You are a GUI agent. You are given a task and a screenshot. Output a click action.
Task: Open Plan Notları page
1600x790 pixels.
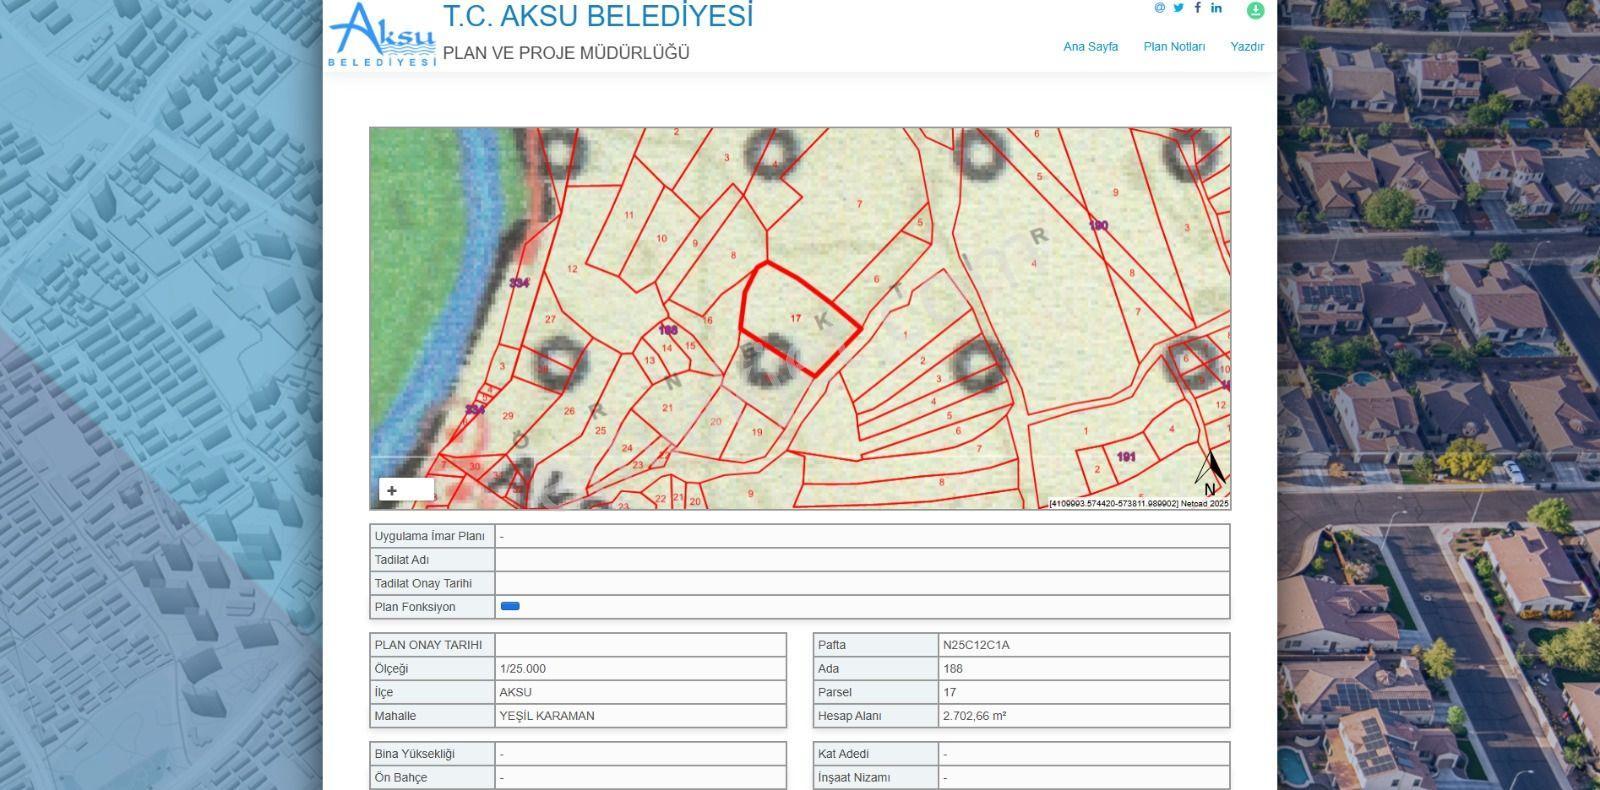pyautogui.click(x=1174, y=47)
